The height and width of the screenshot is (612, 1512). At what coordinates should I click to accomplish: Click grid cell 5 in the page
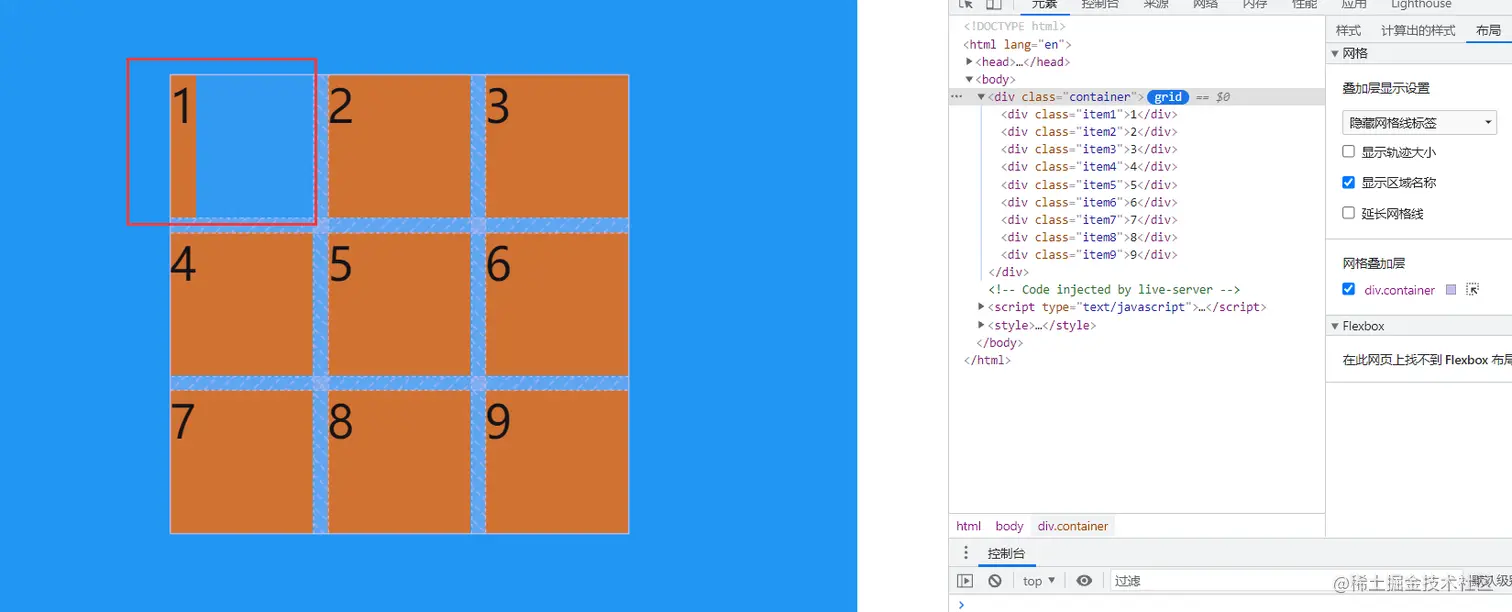pos(400,304)
